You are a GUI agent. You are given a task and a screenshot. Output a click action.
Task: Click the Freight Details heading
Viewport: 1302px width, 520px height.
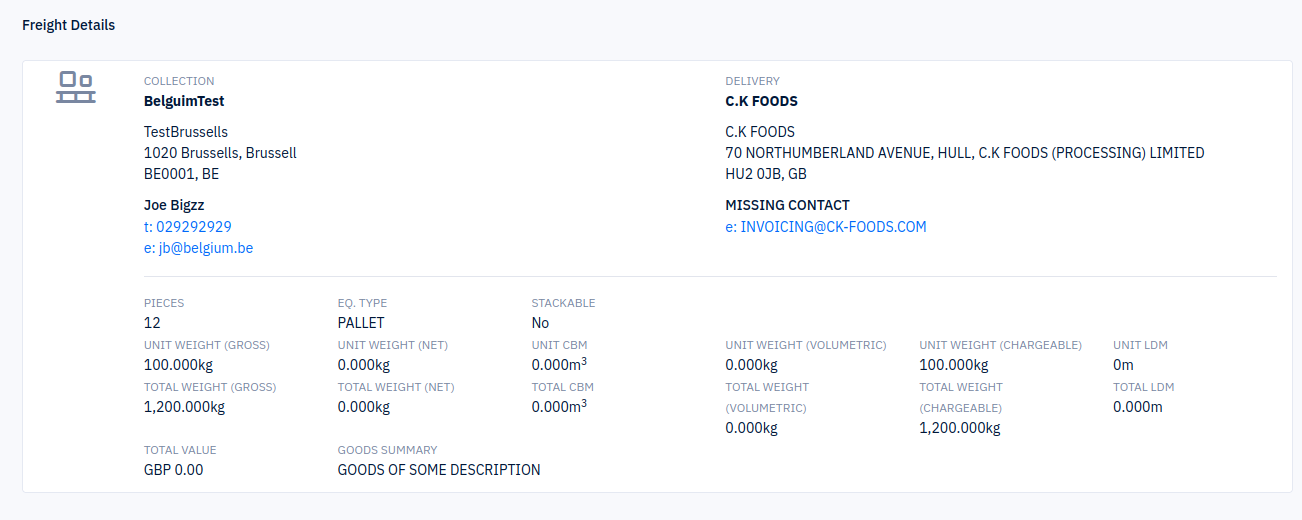(x=68, y=25)
